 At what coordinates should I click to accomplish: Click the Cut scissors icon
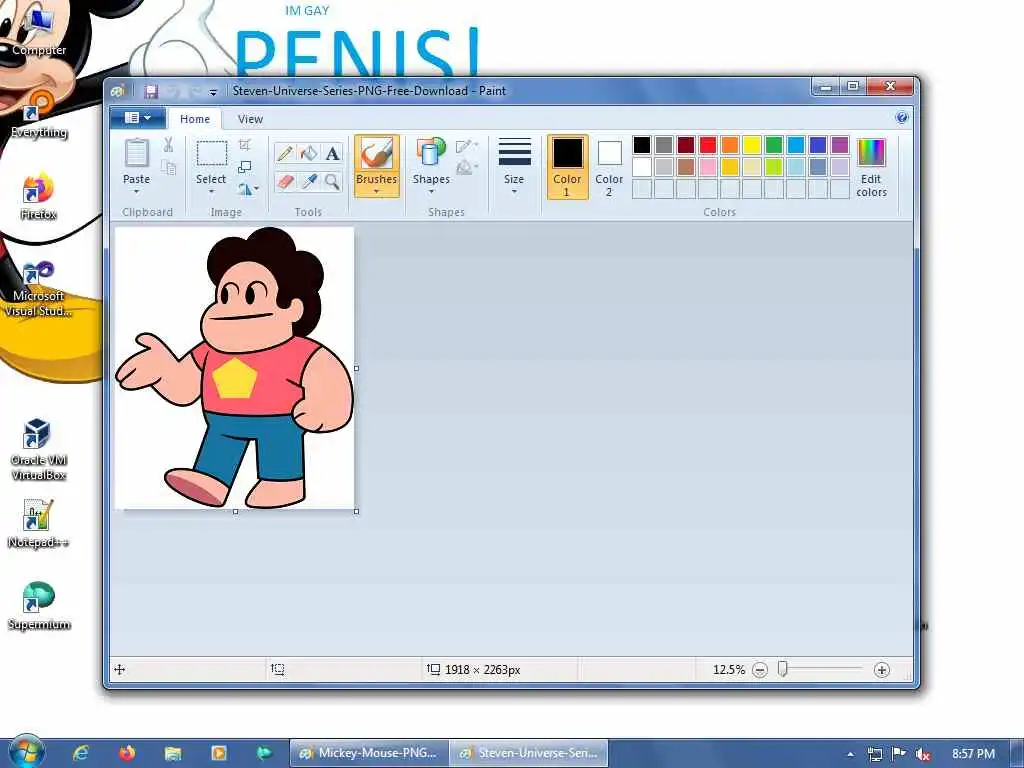tap(168, 144)
